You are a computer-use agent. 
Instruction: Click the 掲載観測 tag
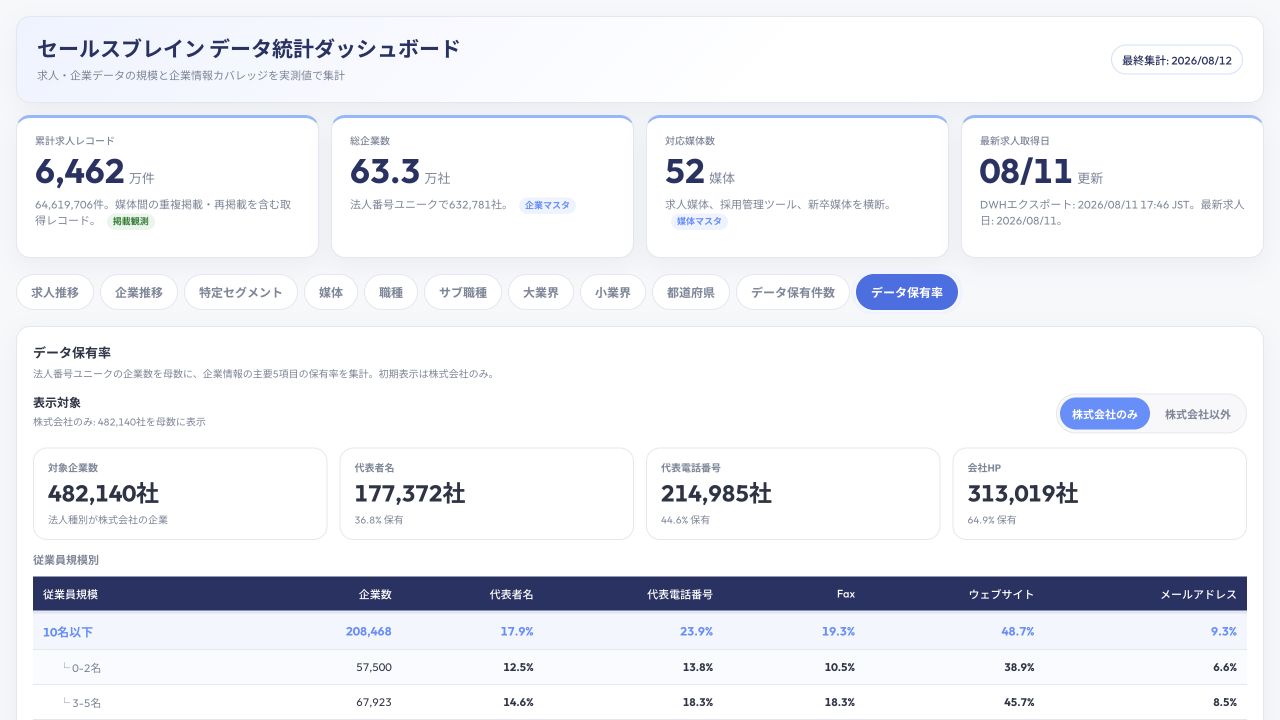[x=131, y=221]
